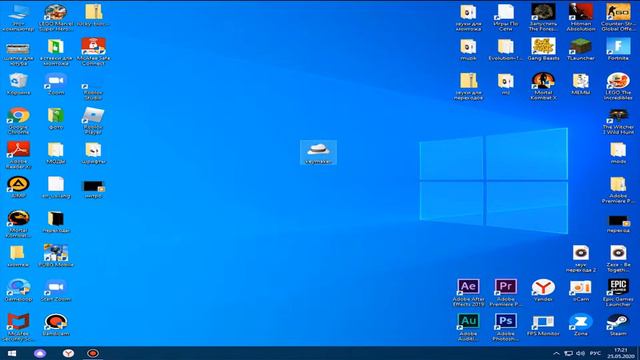Screen dimensions: 640x360
Task: Open the Zoom desktop shortcut
Action: [56, 84]
